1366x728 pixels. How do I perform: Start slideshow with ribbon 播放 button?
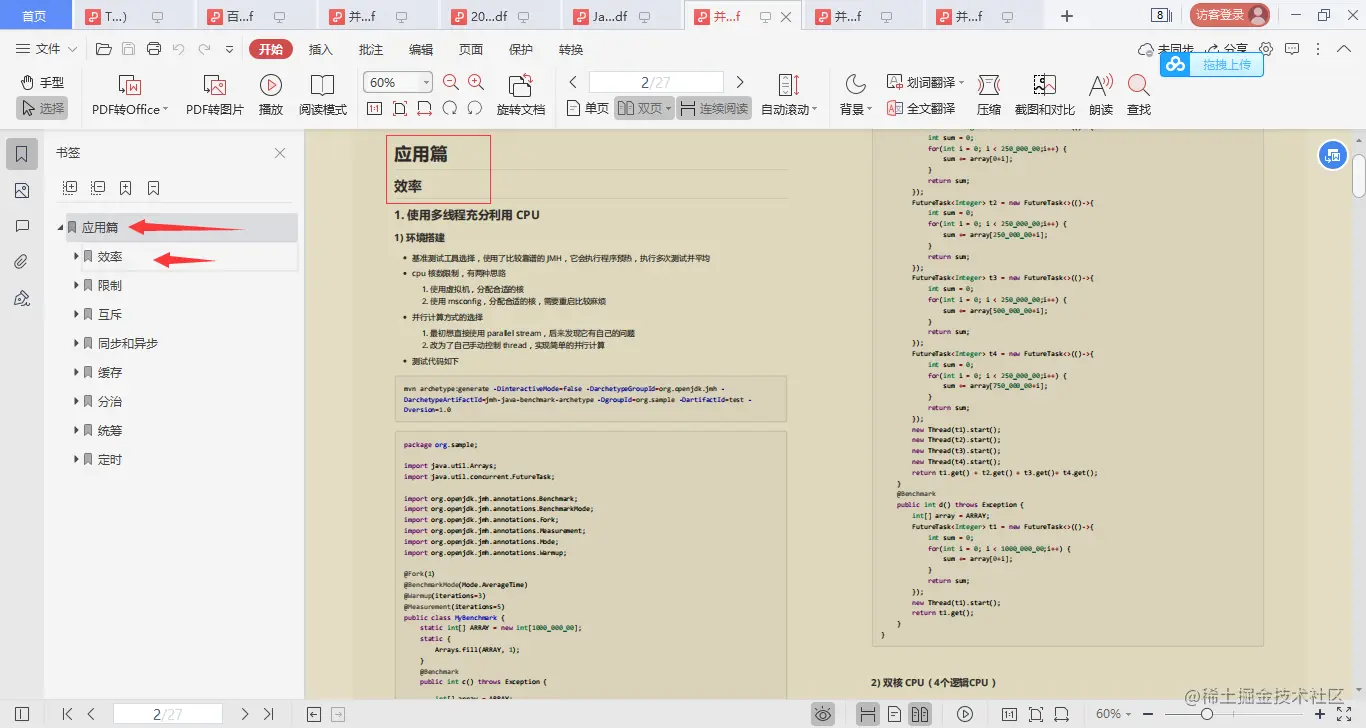[271, 96]
